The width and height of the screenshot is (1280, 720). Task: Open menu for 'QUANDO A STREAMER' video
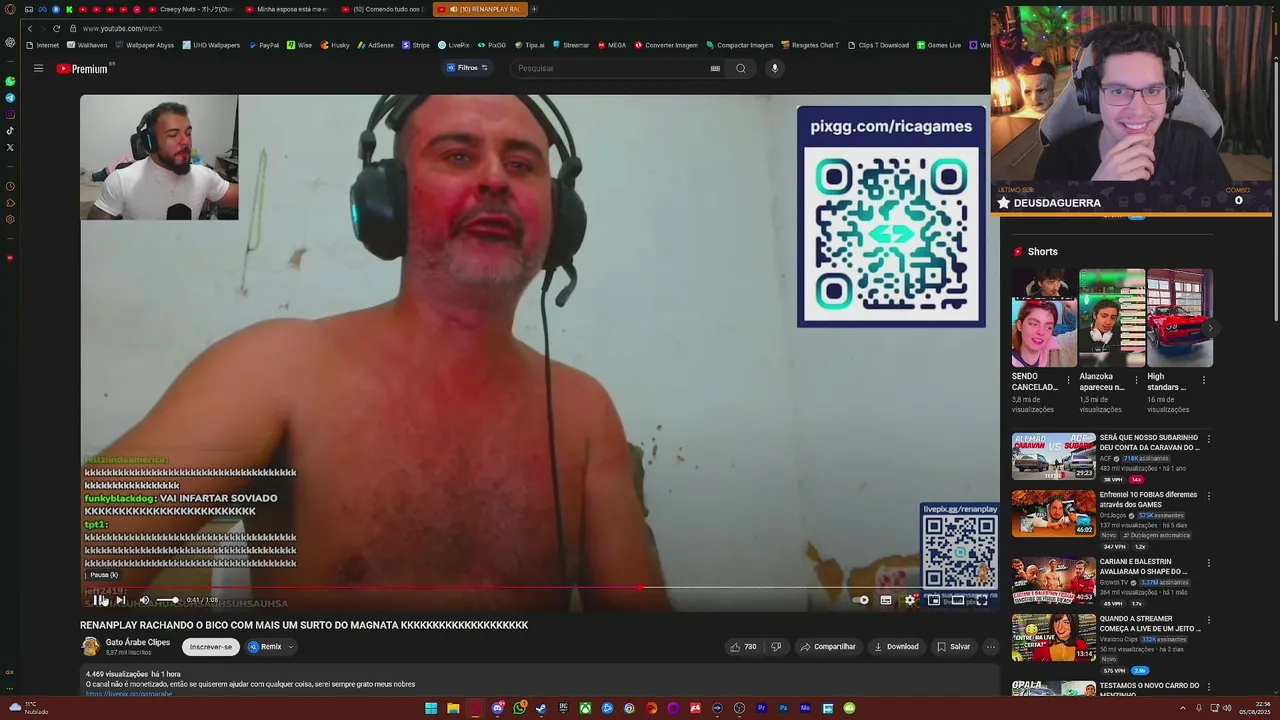click(x=1209, y=620)
